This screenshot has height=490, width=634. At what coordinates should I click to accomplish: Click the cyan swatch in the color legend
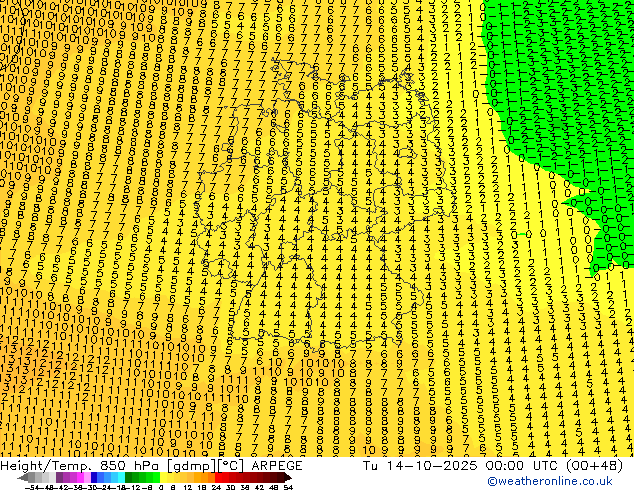[x=121, y=478]
